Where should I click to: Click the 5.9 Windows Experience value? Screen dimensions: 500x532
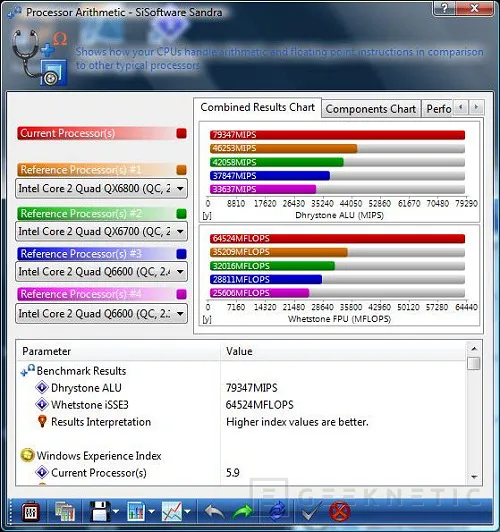(x=233, y=473)
